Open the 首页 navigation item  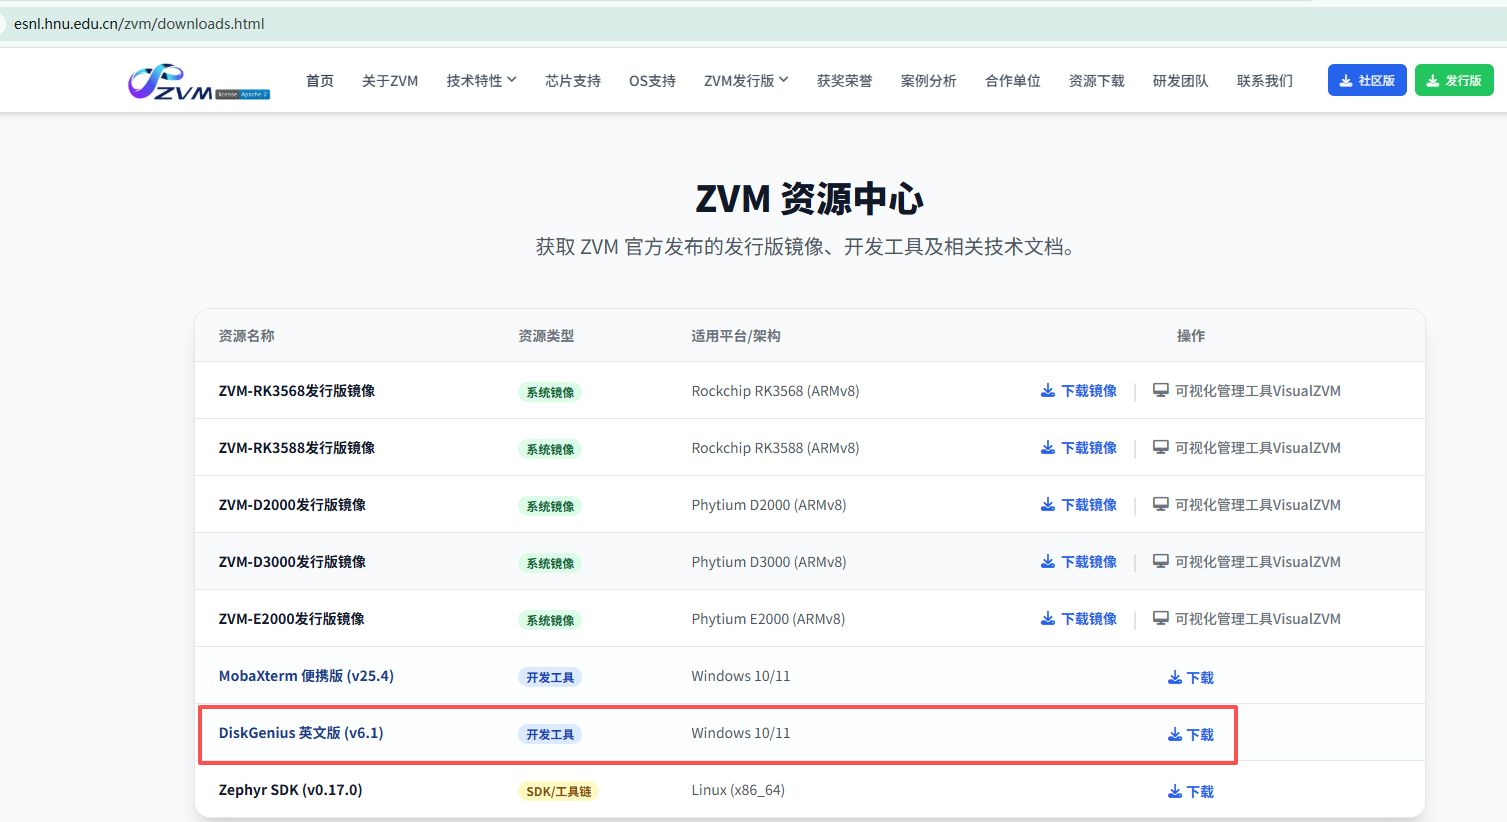[x=320, y=81]
